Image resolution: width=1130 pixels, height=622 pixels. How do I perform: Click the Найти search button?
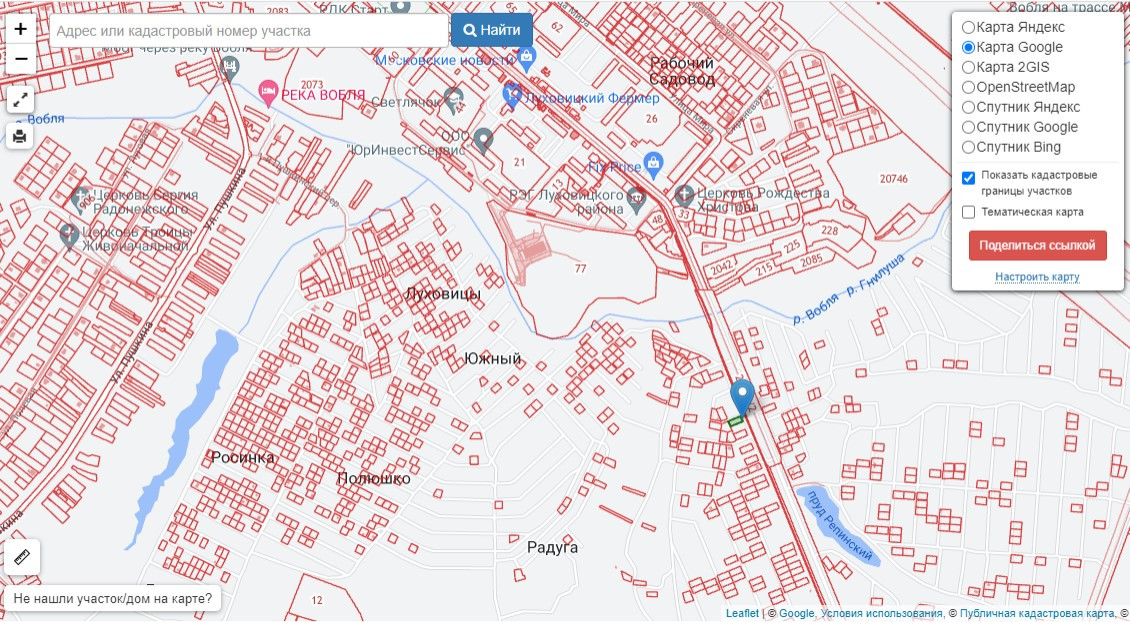tap(492, 30)
